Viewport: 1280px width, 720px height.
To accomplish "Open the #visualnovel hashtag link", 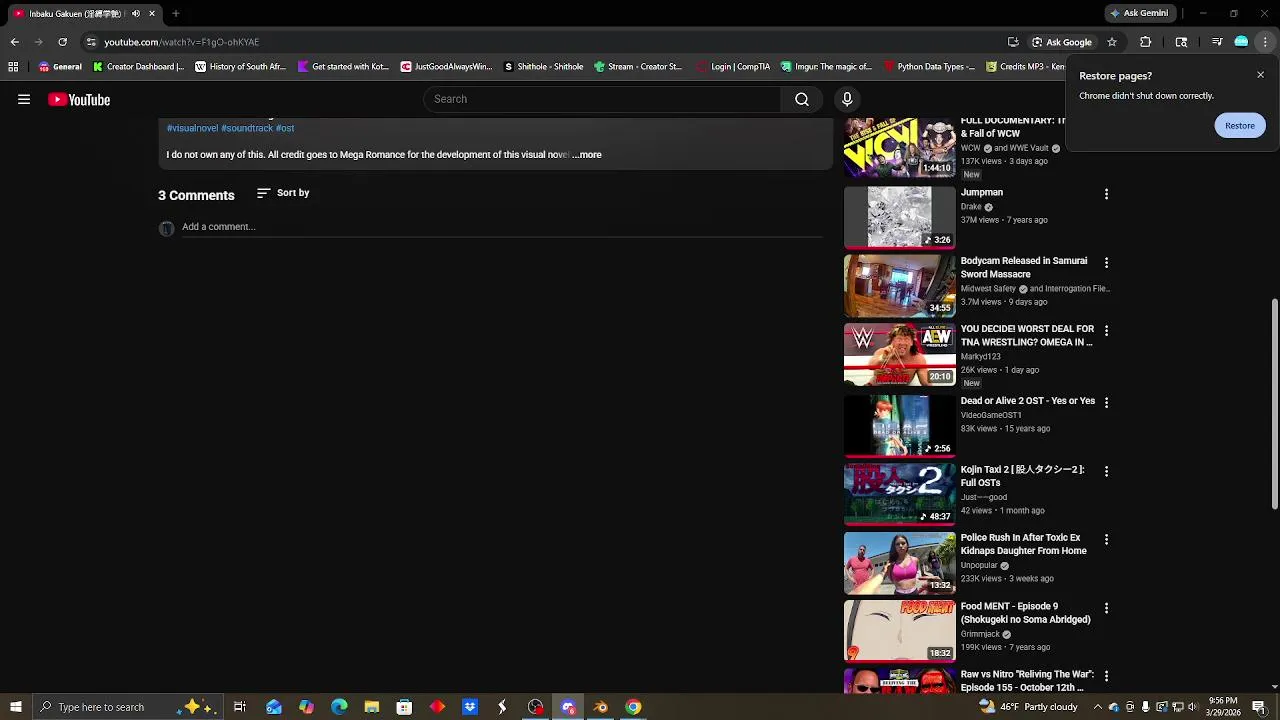I will [192, 128].
